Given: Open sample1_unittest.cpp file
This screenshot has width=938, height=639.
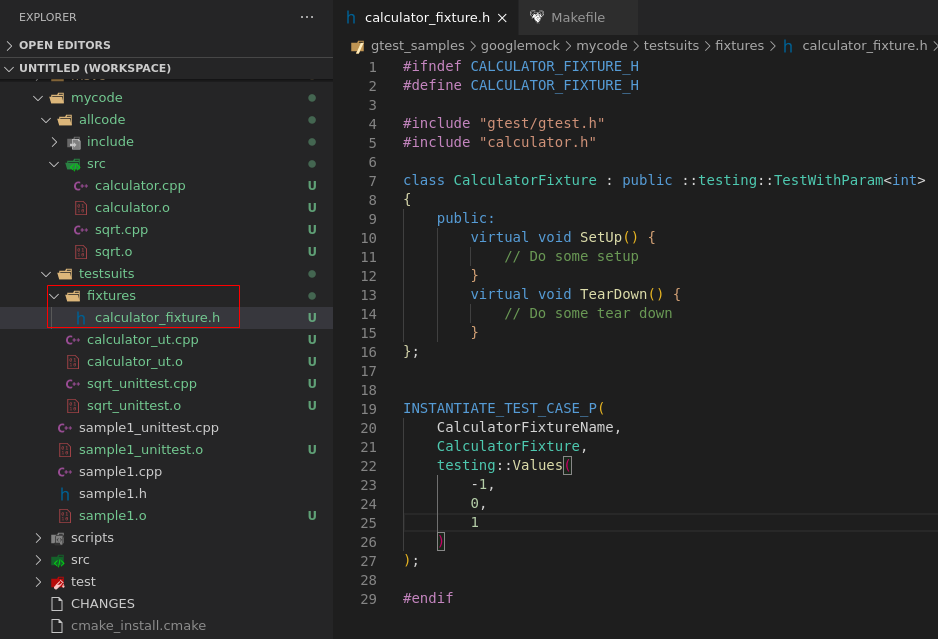Looking at the screenshot, I should [x=148, y=428].
